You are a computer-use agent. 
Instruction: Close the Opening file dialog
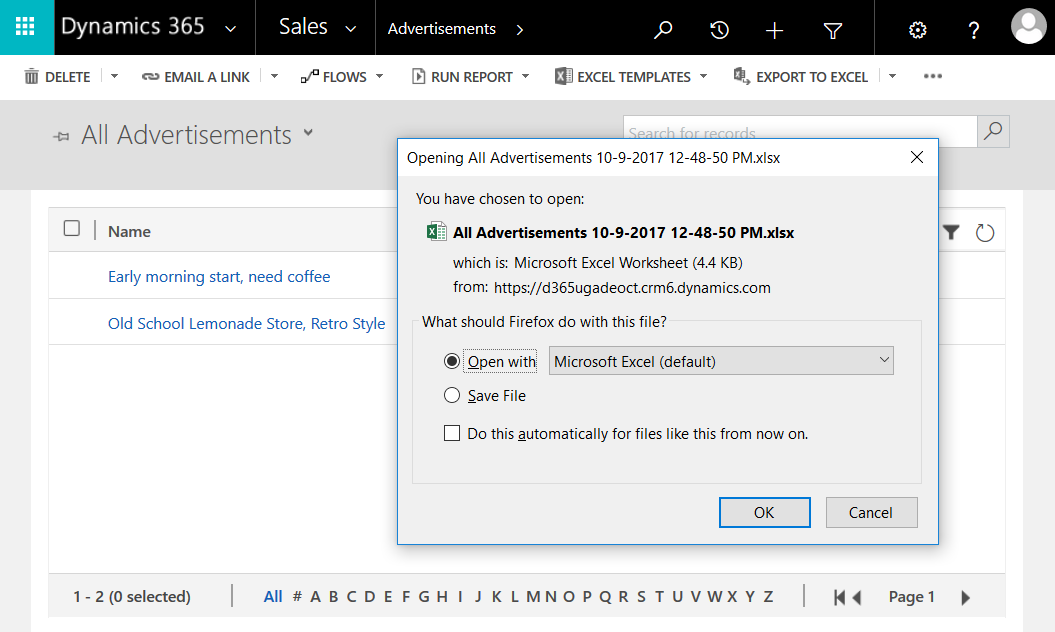[916, 157]
